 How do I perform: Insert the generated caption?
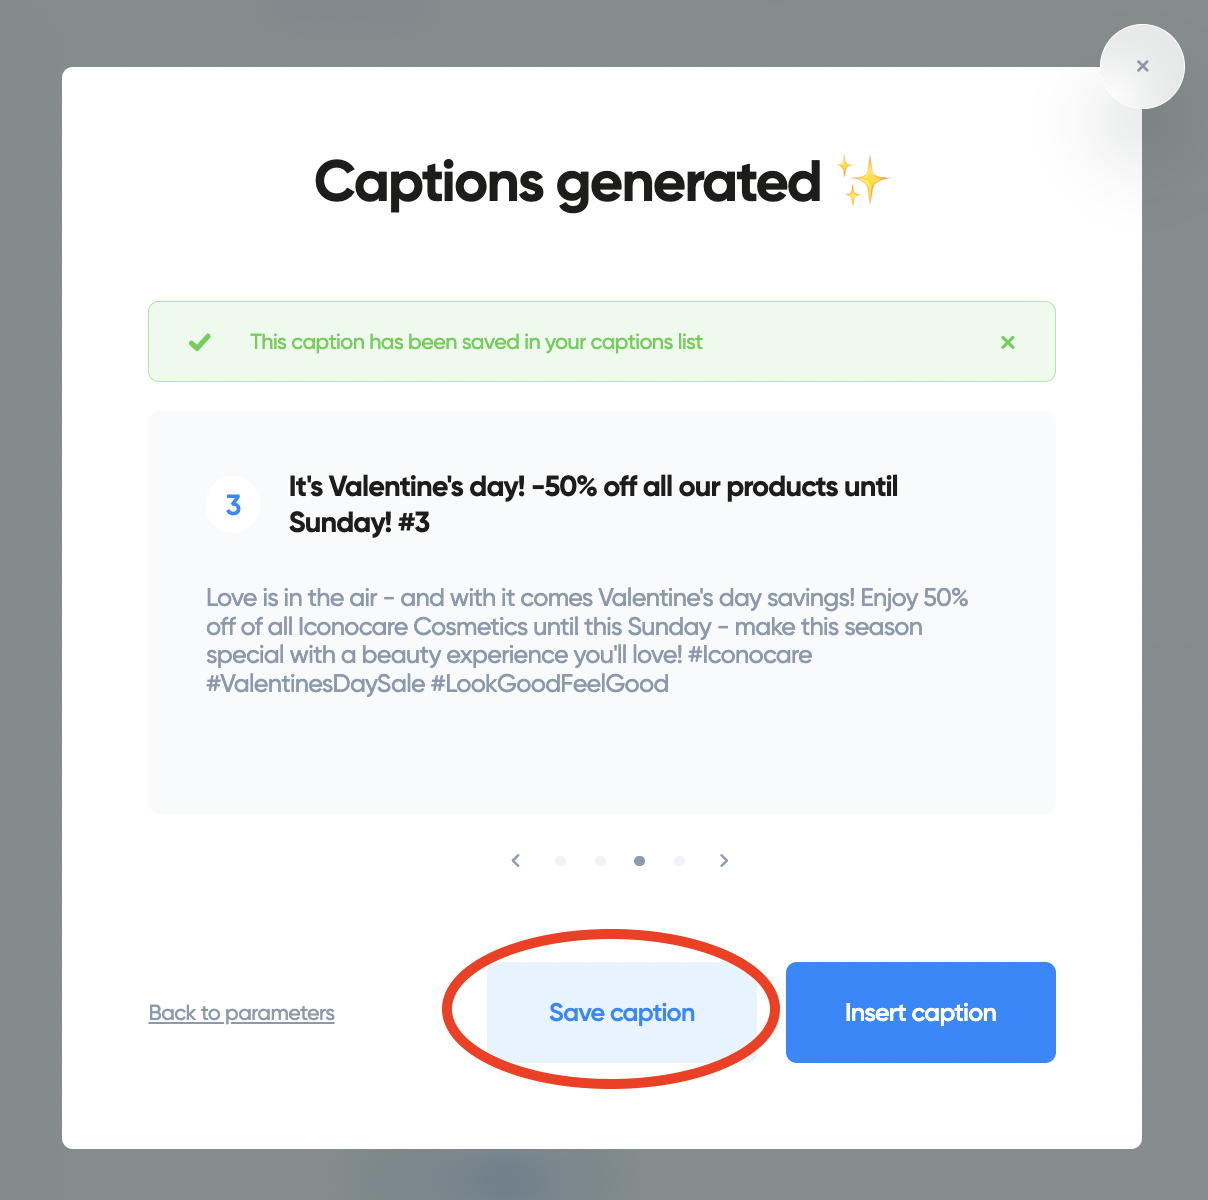click(920, 1012)
